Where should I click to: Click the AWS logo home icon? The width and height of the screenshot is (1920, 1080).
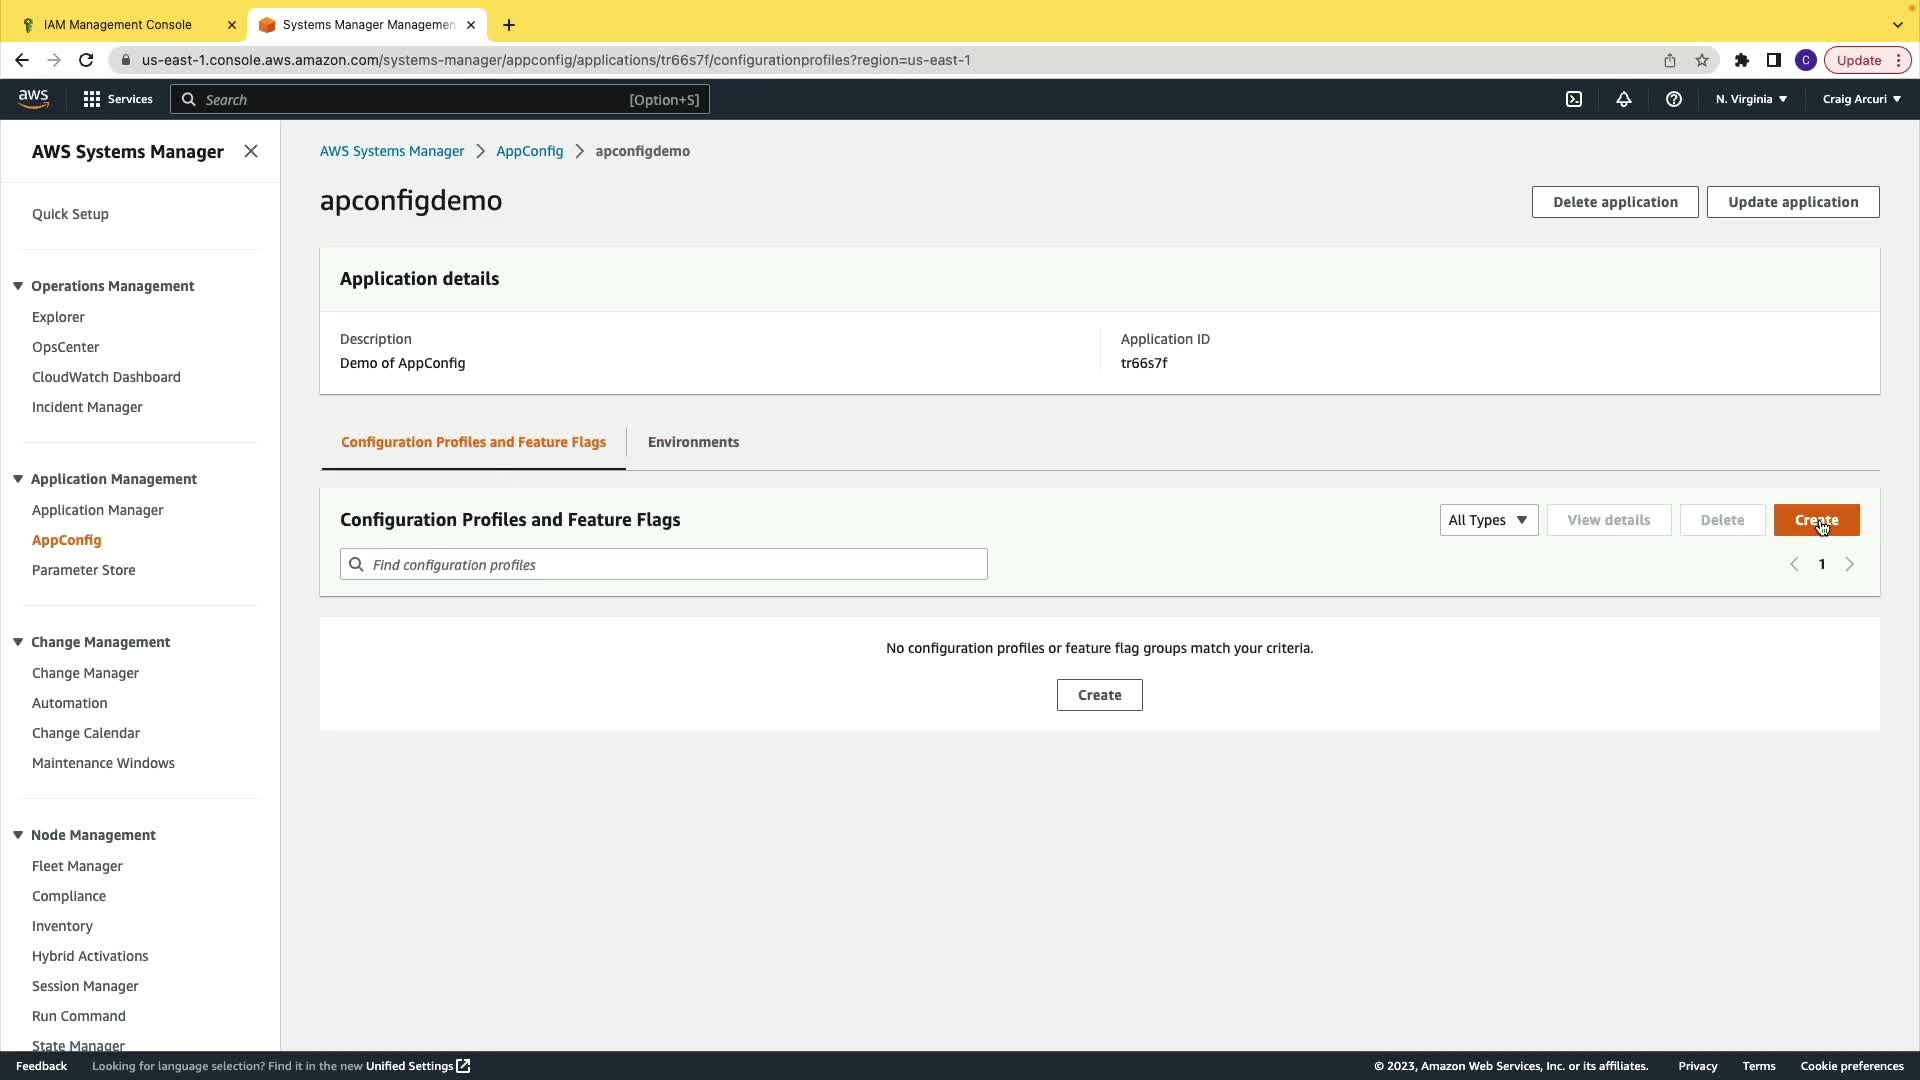pos(33,98)
